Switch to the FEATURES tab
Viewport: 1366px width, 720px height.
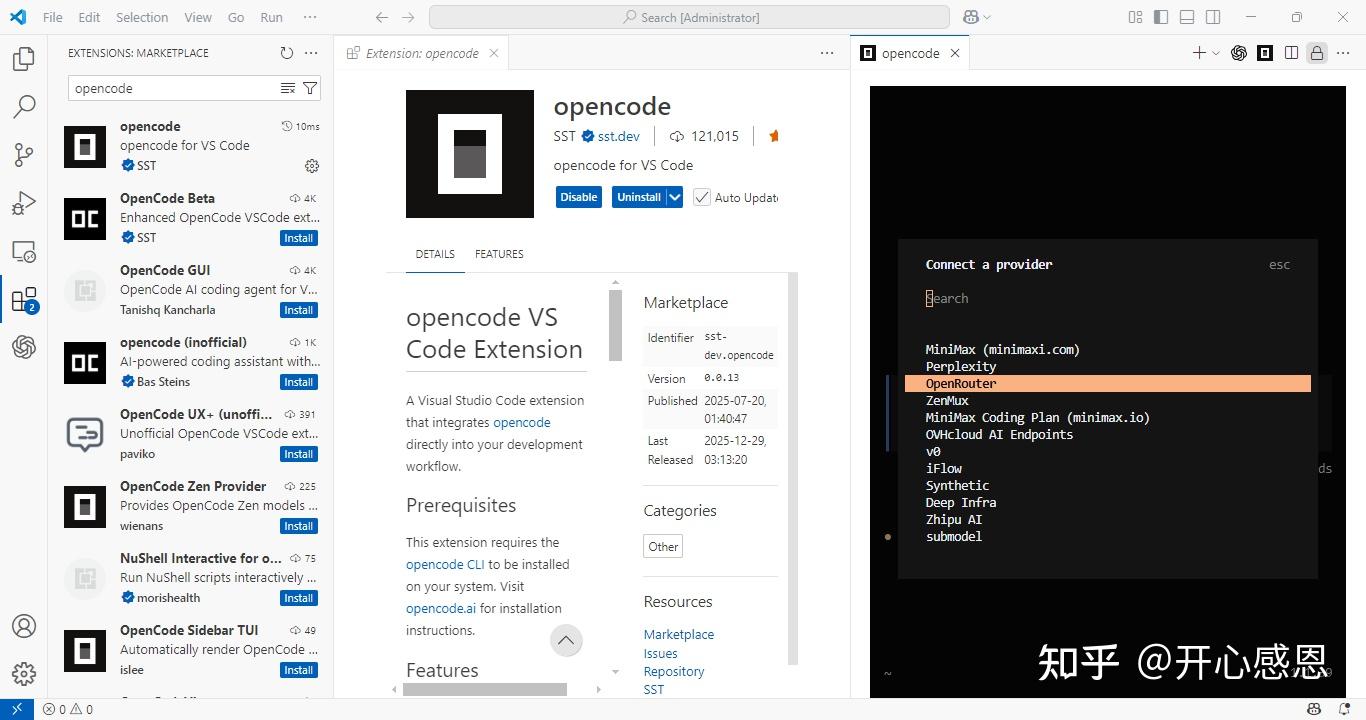coord(499,254)
